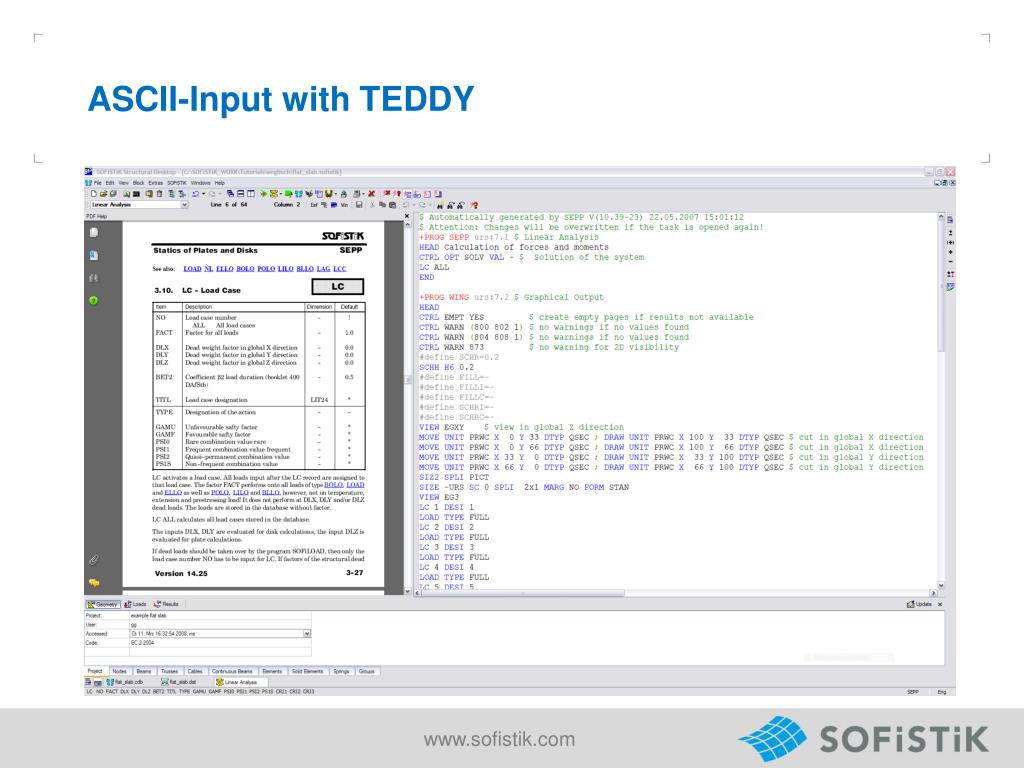Click the help question mark toolbar icon
Viewport: 1024px width, 768px height.
coord(475,205)
